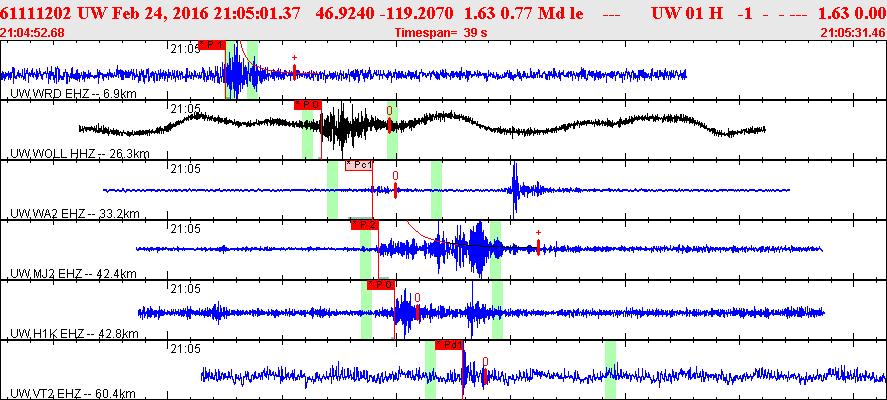This screenshot has height=400, width=887.
Task: Click the UW.WA2 EHZ -- 33.2km station label
Action: tap(75, 213)
